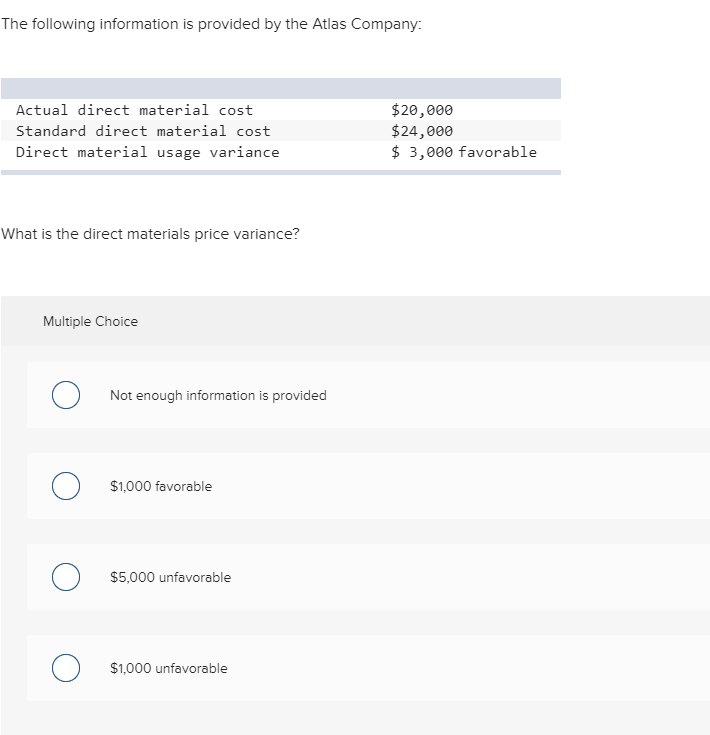Click the $20,000 value in the table
Image resolution: width=710 pixels, height=735 pixels.
click(422, 110)
